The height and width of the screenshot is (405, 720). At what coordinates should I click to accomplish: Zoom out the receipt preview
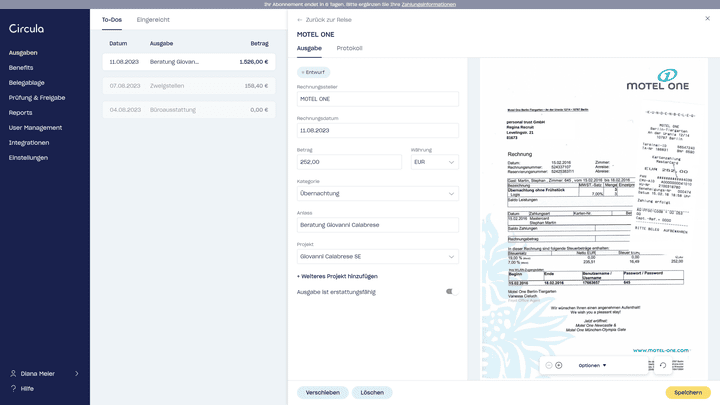pyautogui.click(x=549, y=365)
